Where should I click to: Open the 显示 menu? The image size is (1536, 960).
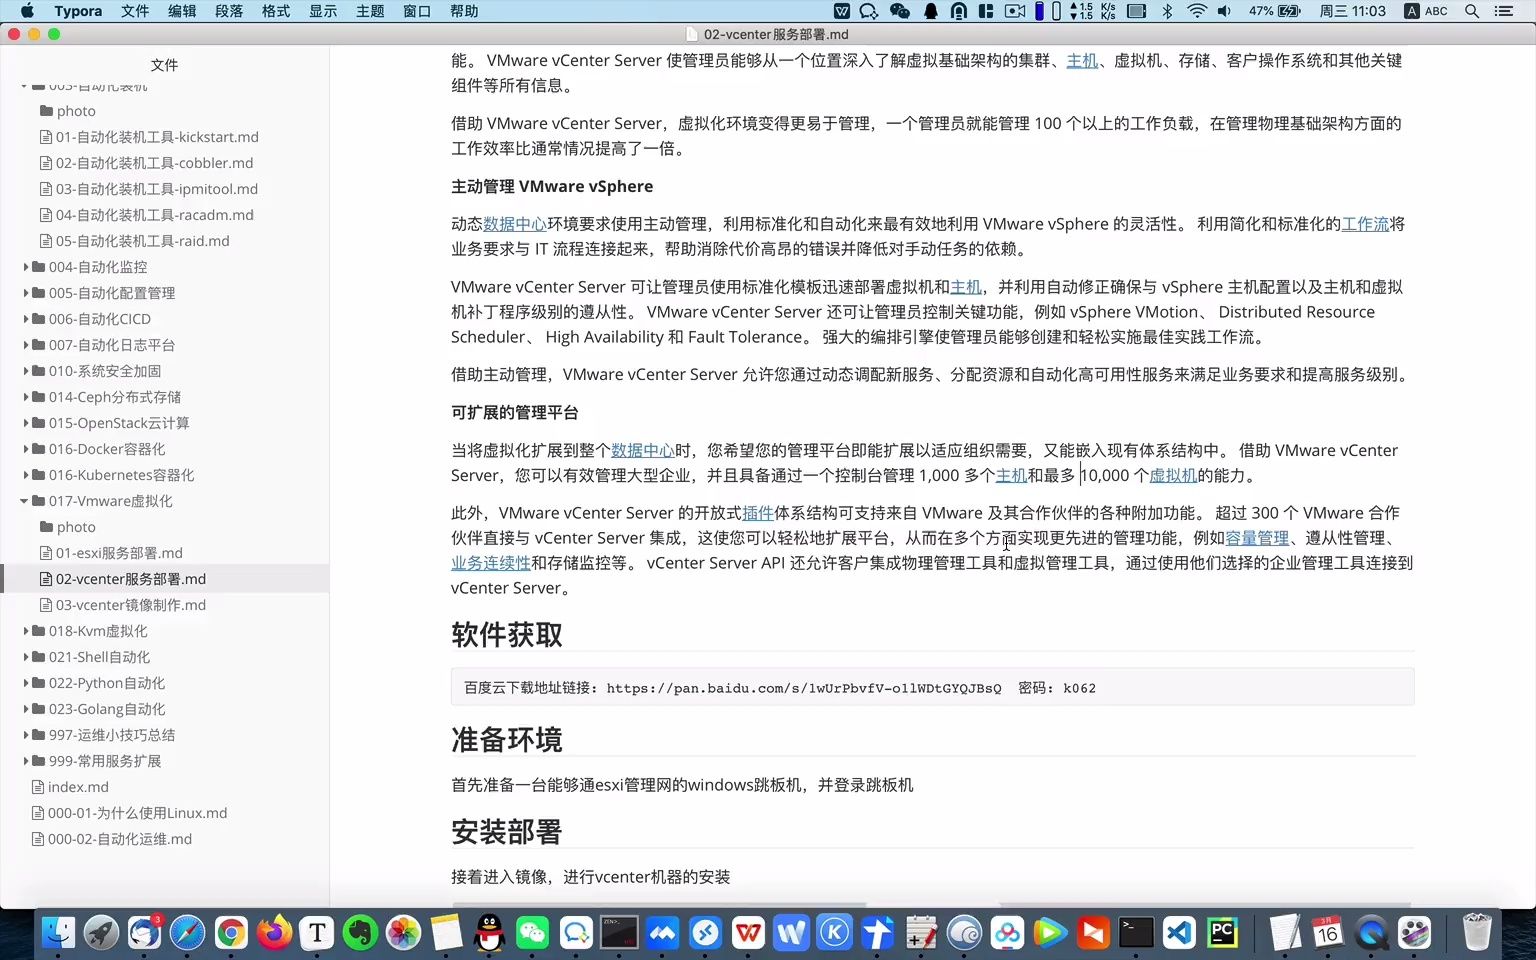click(x=323, y=11)
